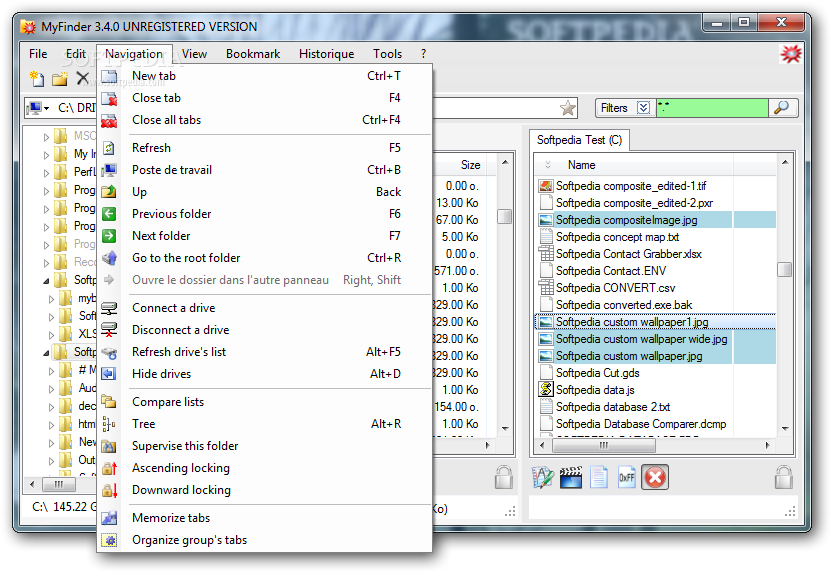832x573 pixels.
Task: Select file Softpedia Cut.gds
Action: click(x=597, y=373)
